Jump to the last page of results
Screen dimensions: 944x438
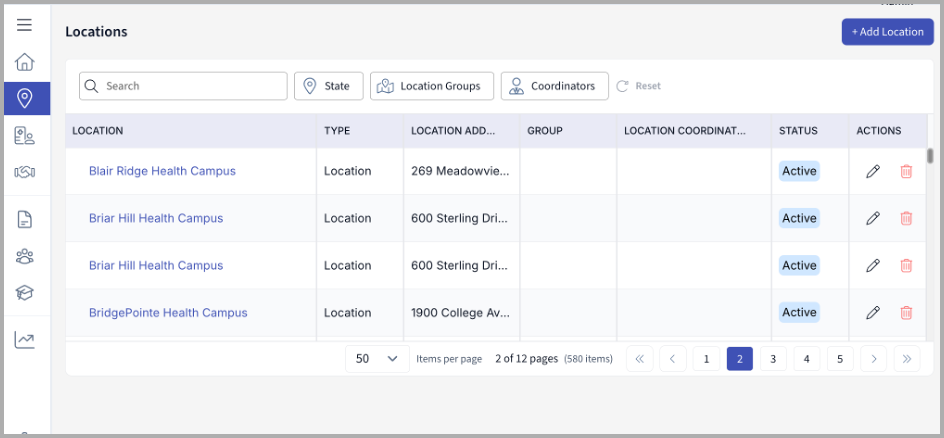[x=907, y=359]
